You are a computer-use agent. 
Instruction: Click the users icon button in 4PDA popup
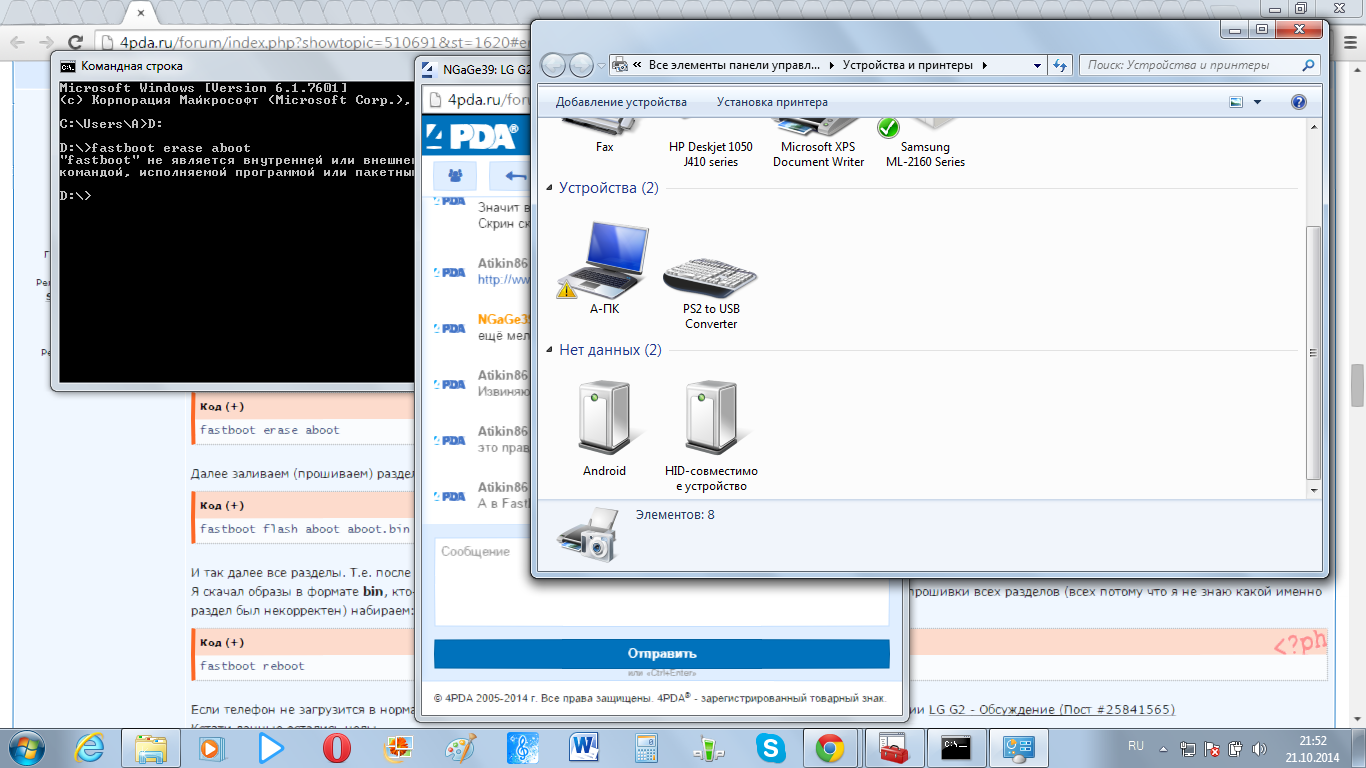(x=455, y=176)
